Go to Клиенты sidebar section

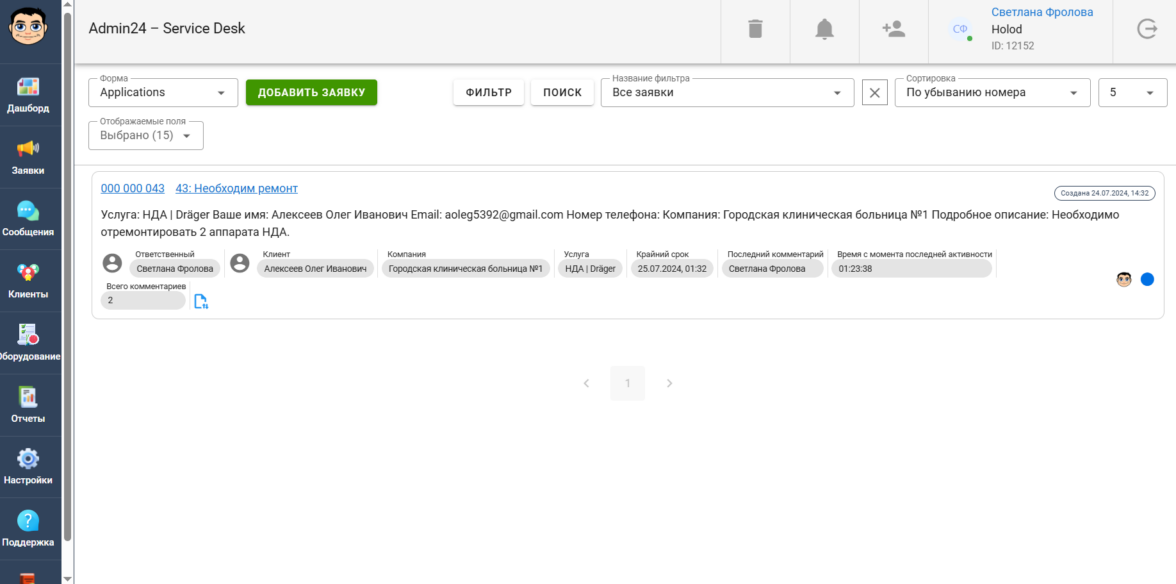28,281
